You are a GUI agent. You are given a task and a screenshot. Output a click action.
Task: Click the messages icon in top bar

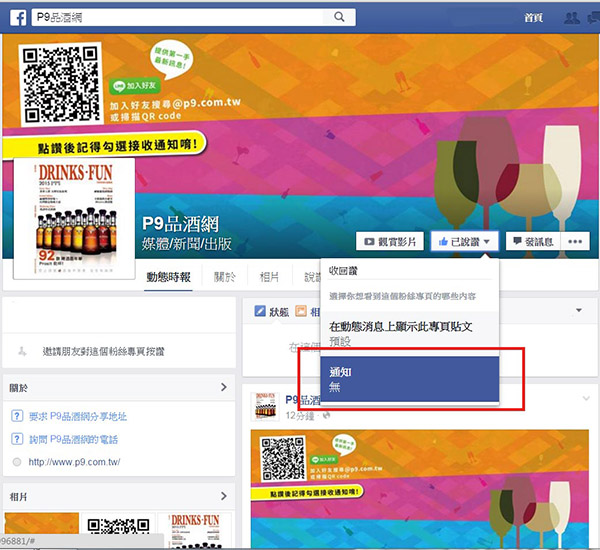click(594, 18)
